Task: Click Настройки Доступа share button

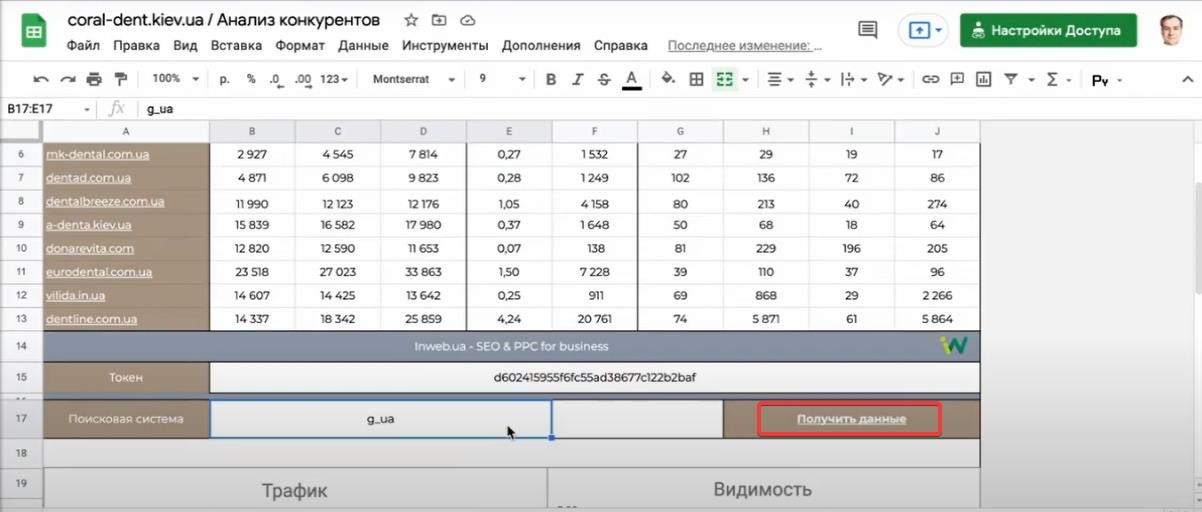Action: (x=1048, y=30)
